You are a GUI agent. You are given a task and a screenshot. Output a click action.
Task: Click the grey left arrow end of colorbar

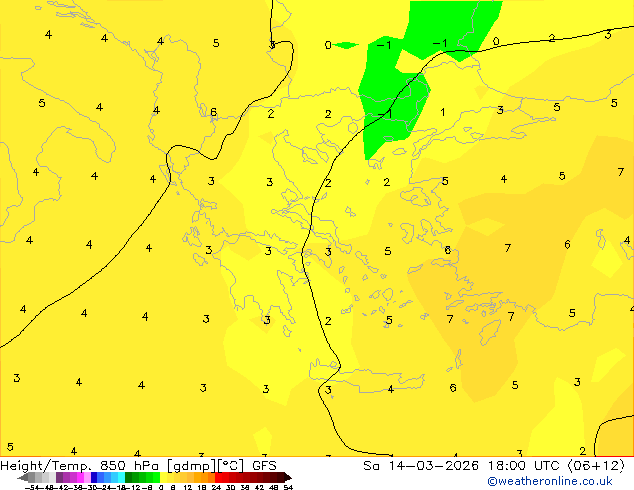[23, 477]
